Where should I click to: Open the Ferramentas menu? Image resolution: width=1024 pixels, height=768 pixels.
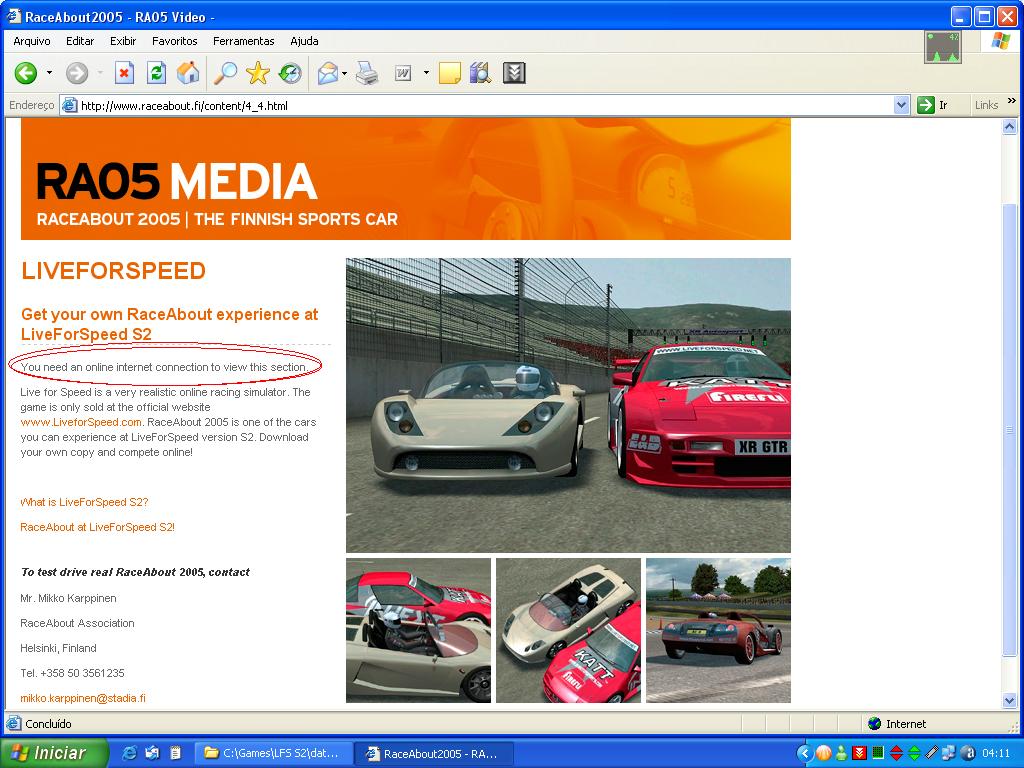click(244, 41)
